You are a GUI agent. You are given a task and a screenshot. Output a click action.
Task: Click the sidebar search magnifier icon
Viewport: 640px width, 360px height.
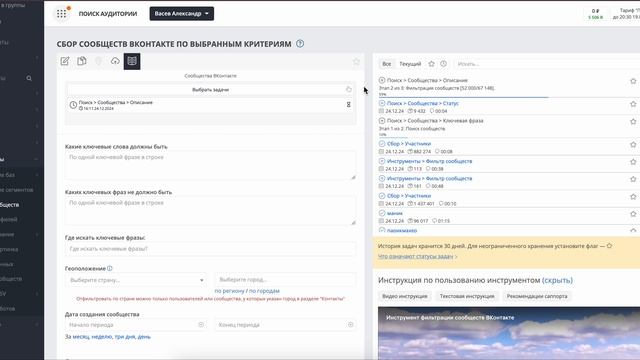point(29,78)
